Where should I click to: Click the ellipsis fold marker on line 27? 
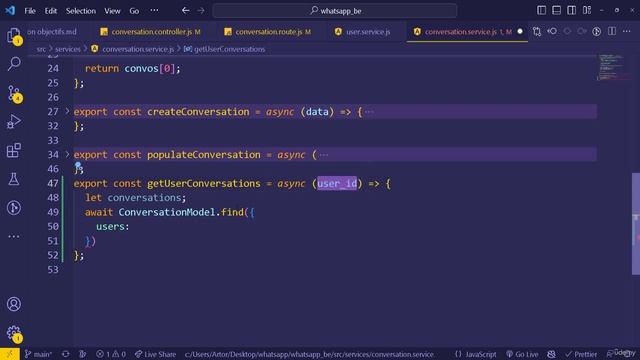coord(369,111)
